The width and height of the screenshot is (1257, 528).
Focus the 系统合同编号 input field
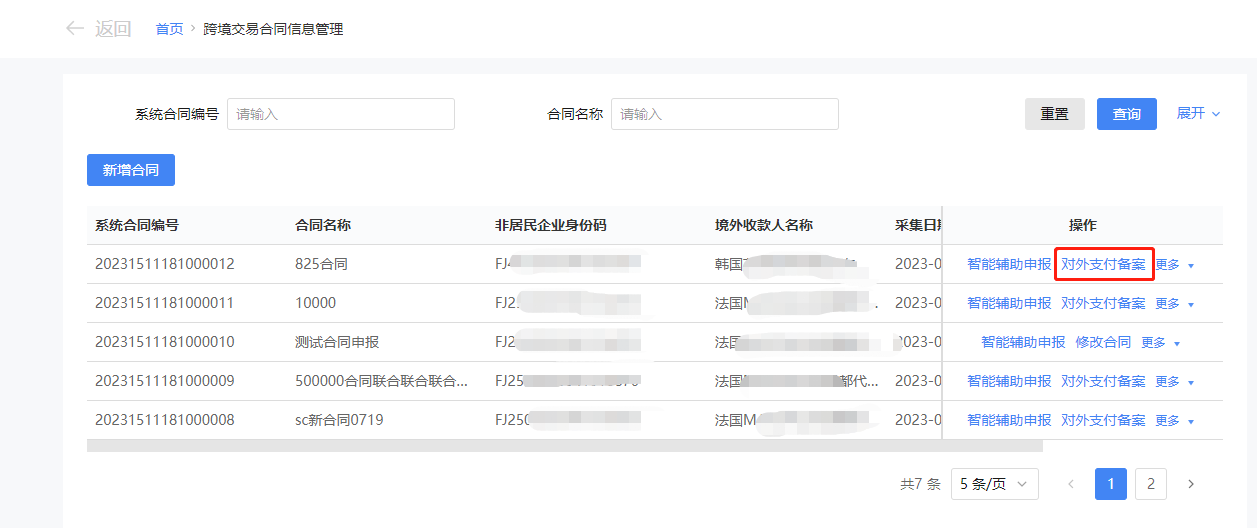pos(340,114)
